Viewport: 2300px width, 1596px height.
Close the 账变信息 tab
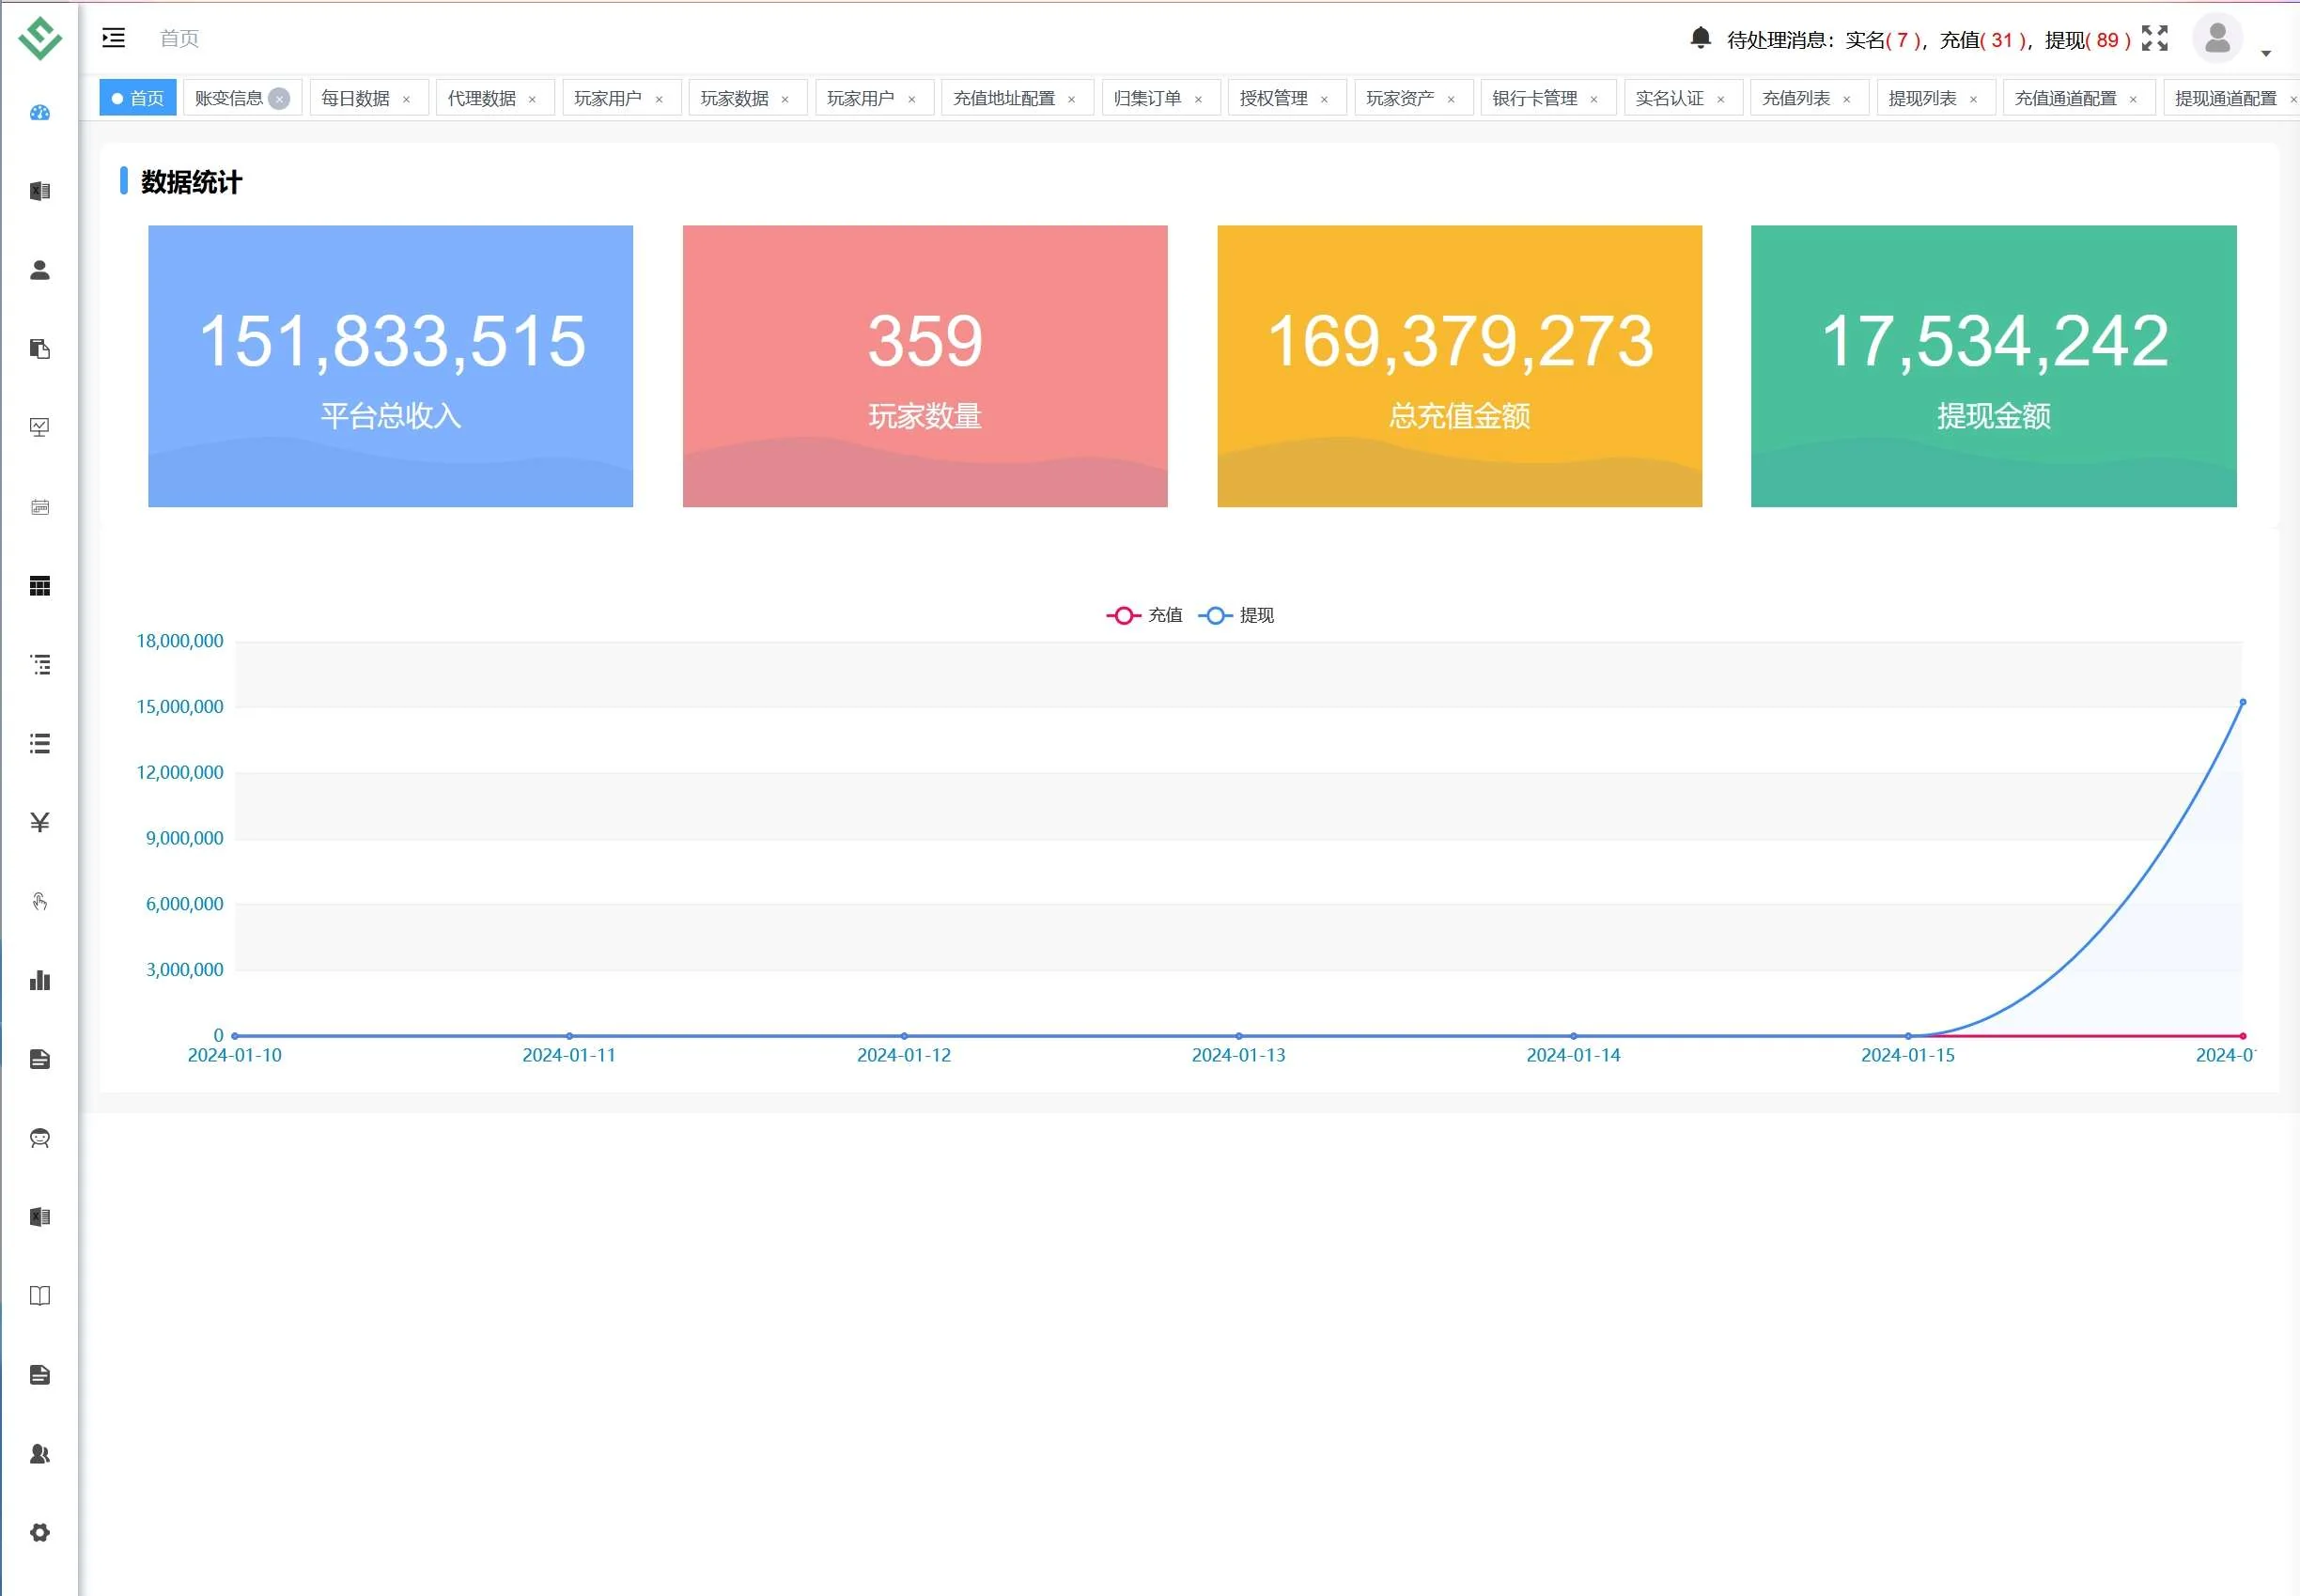pyautogui.click(x=280, y=98)
